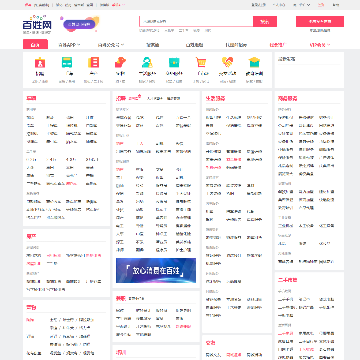Focus the search input field
The width and height of the screenshot is (360, 360).
click(x=196, y=21)
